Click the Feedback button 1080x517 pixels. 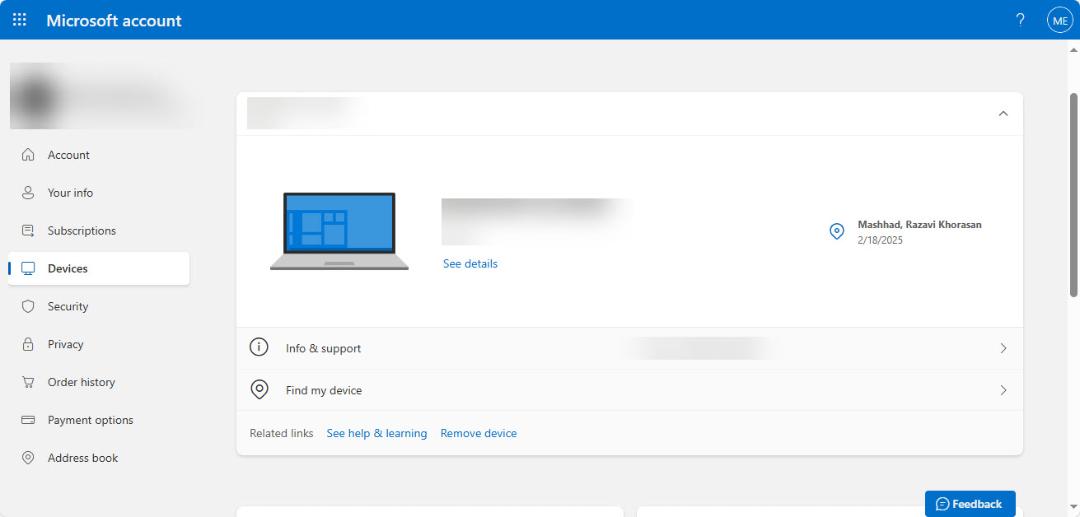point(970,504)
